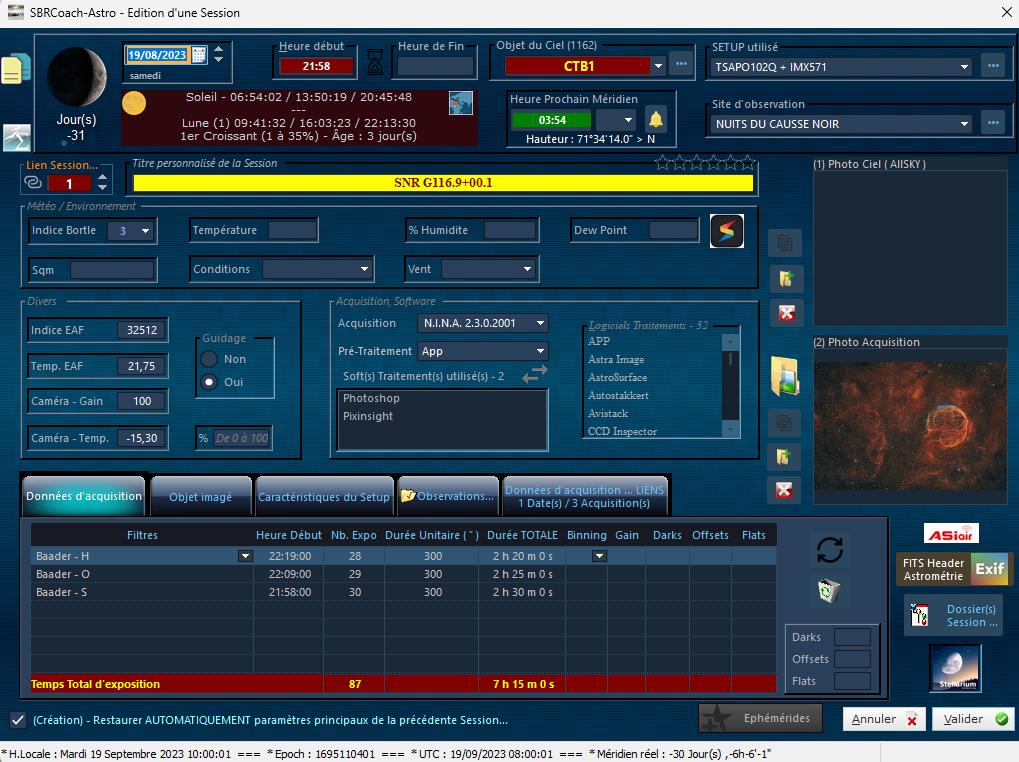Delete the Acquisition photo with red X
Viewport: 1019px width, 762px height.
(784, 490)
